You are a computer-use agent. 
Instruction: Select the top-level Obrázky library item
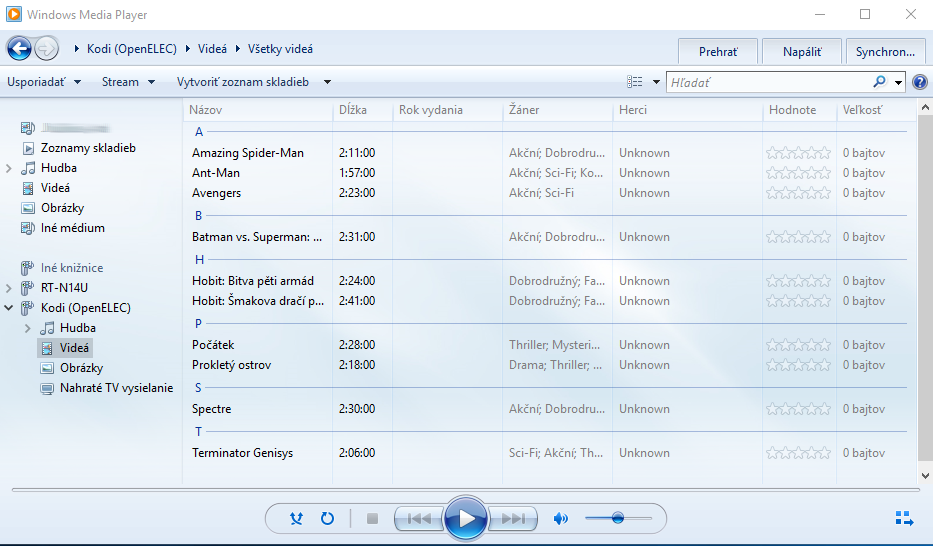[x=62, y=208]
